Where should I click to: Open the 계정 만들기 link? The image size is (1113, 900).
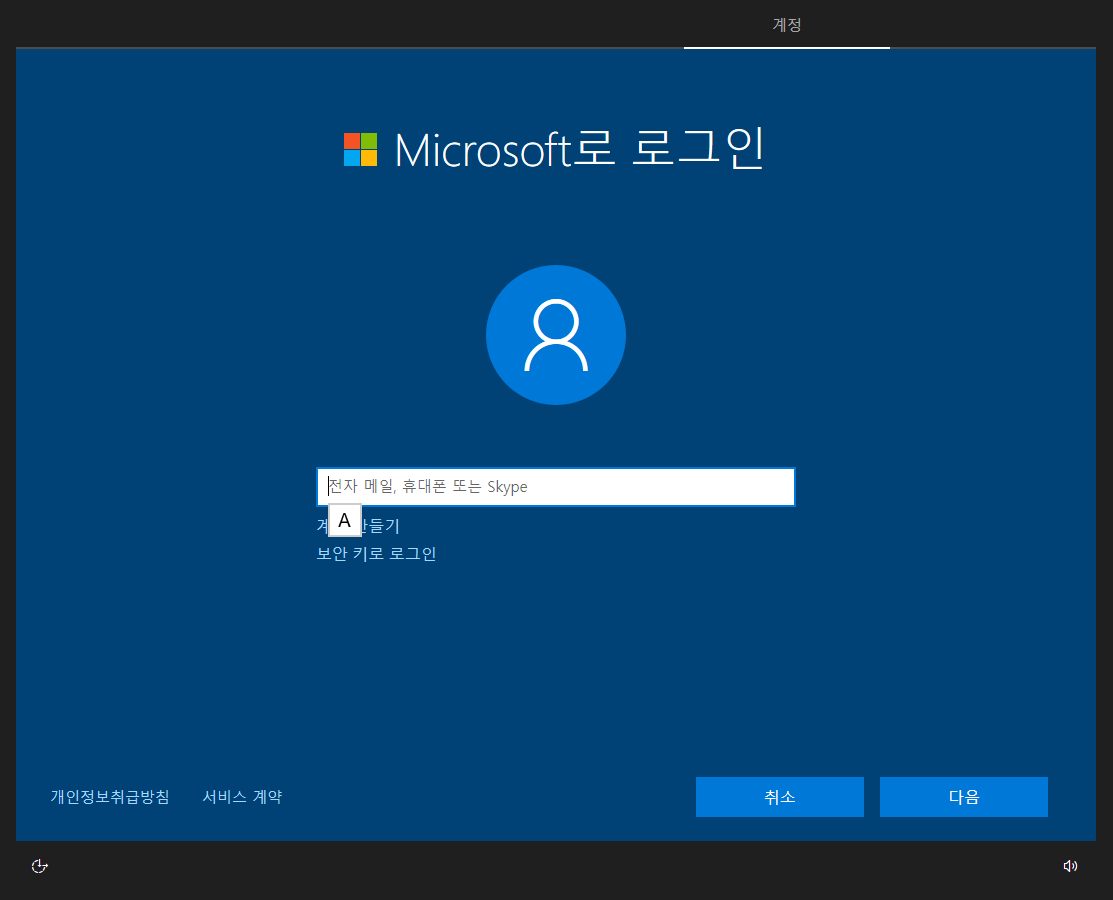click(358, 526)
